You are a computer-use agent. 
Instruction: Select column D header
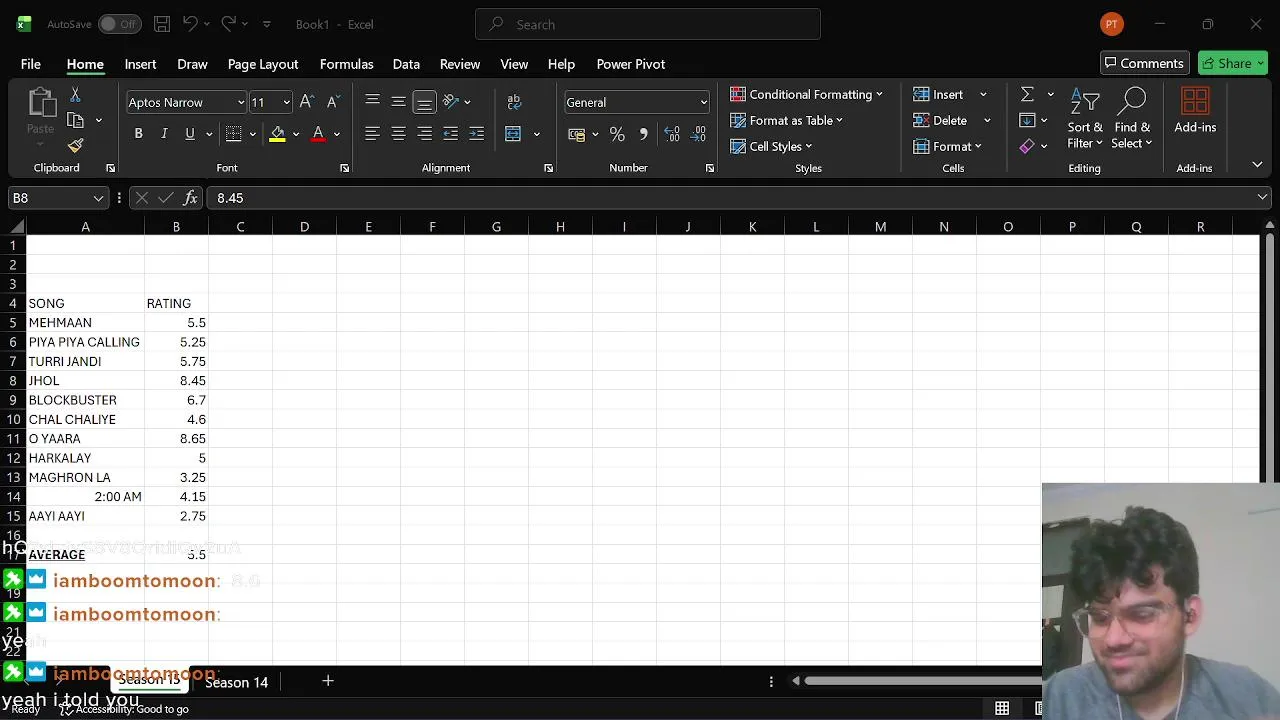304,227
